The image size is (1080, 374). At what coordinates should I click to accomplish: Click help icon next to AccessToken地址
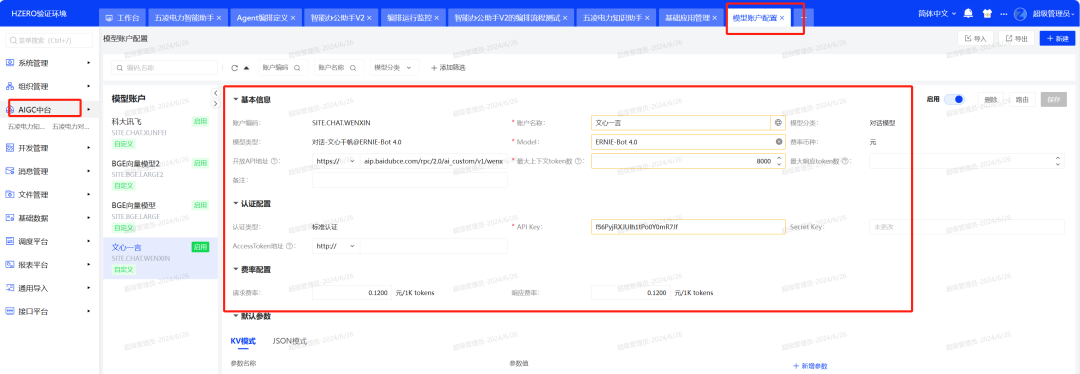point(289,246)
